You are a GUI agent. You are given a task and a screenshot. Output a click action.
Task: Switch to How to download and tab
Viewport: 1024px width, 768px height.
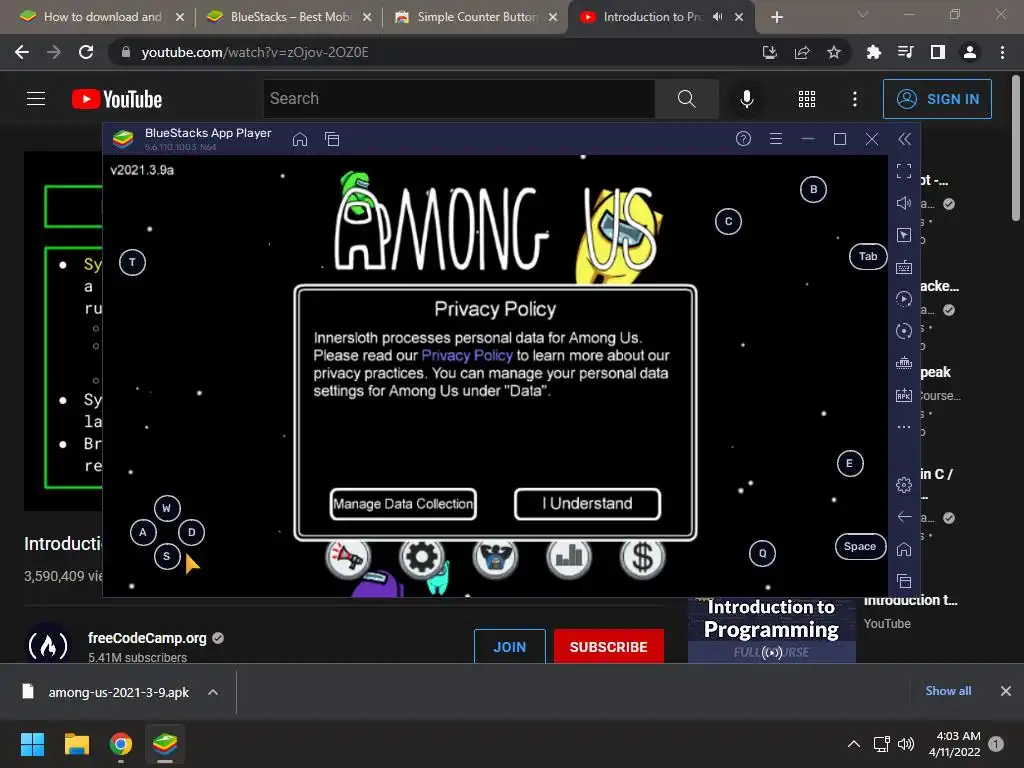click(102, 17)
